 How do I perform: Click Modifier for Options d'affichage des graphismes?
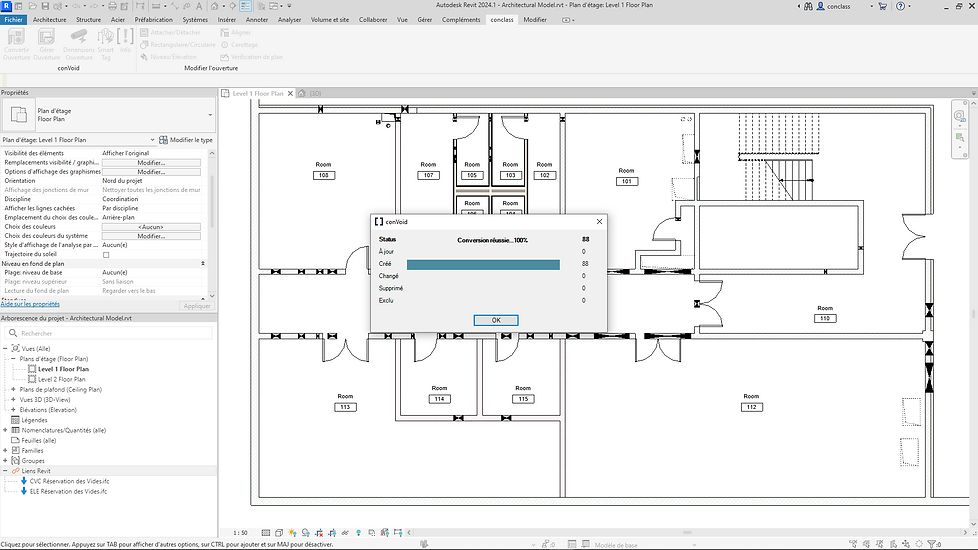coord(152,171)
